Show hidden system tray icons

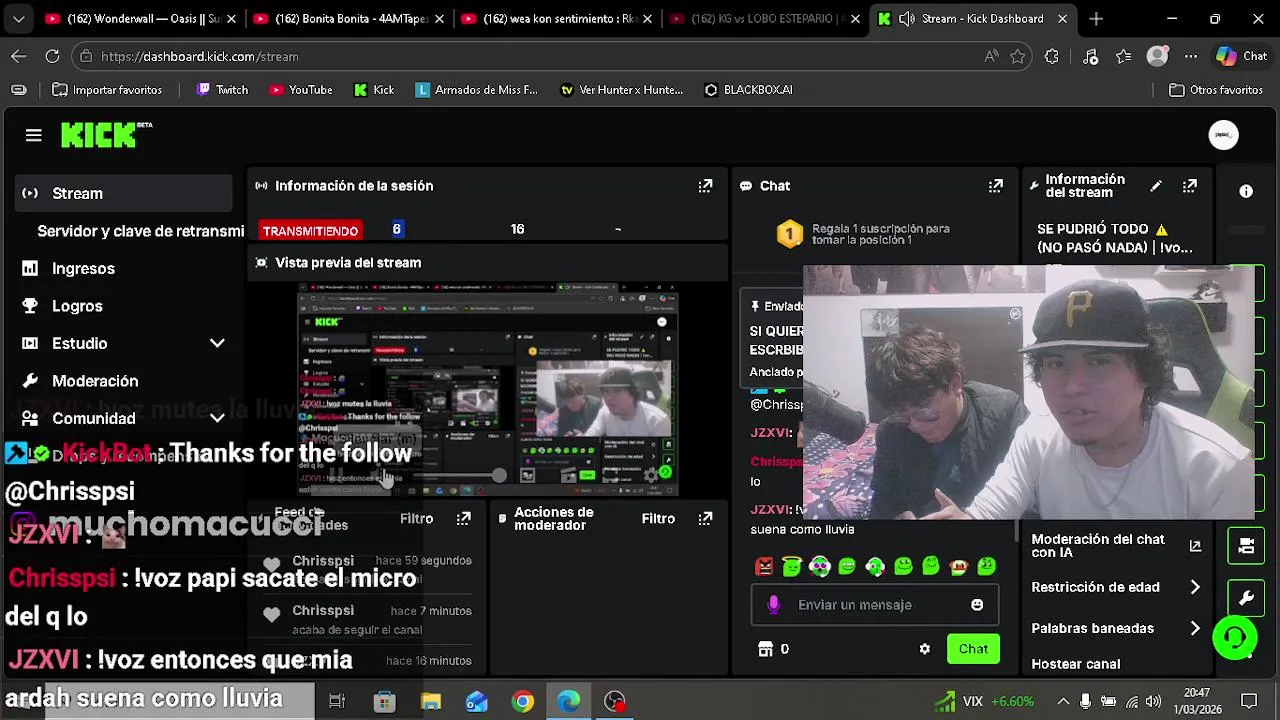point(1063,701)
